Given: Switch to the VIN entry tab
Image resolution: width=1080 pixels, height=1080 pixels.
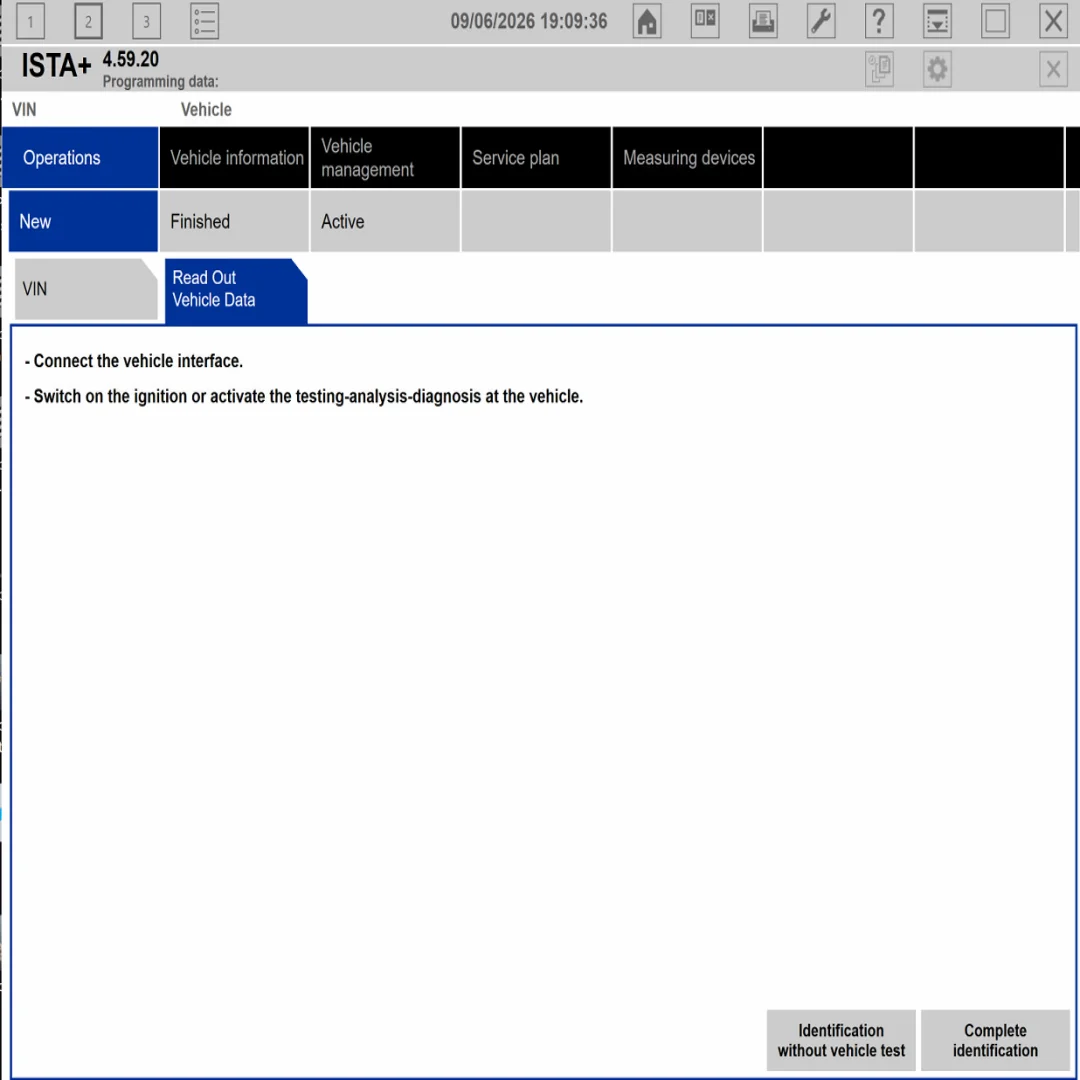Looking at the screenshot, I should [x=86, y=289].
